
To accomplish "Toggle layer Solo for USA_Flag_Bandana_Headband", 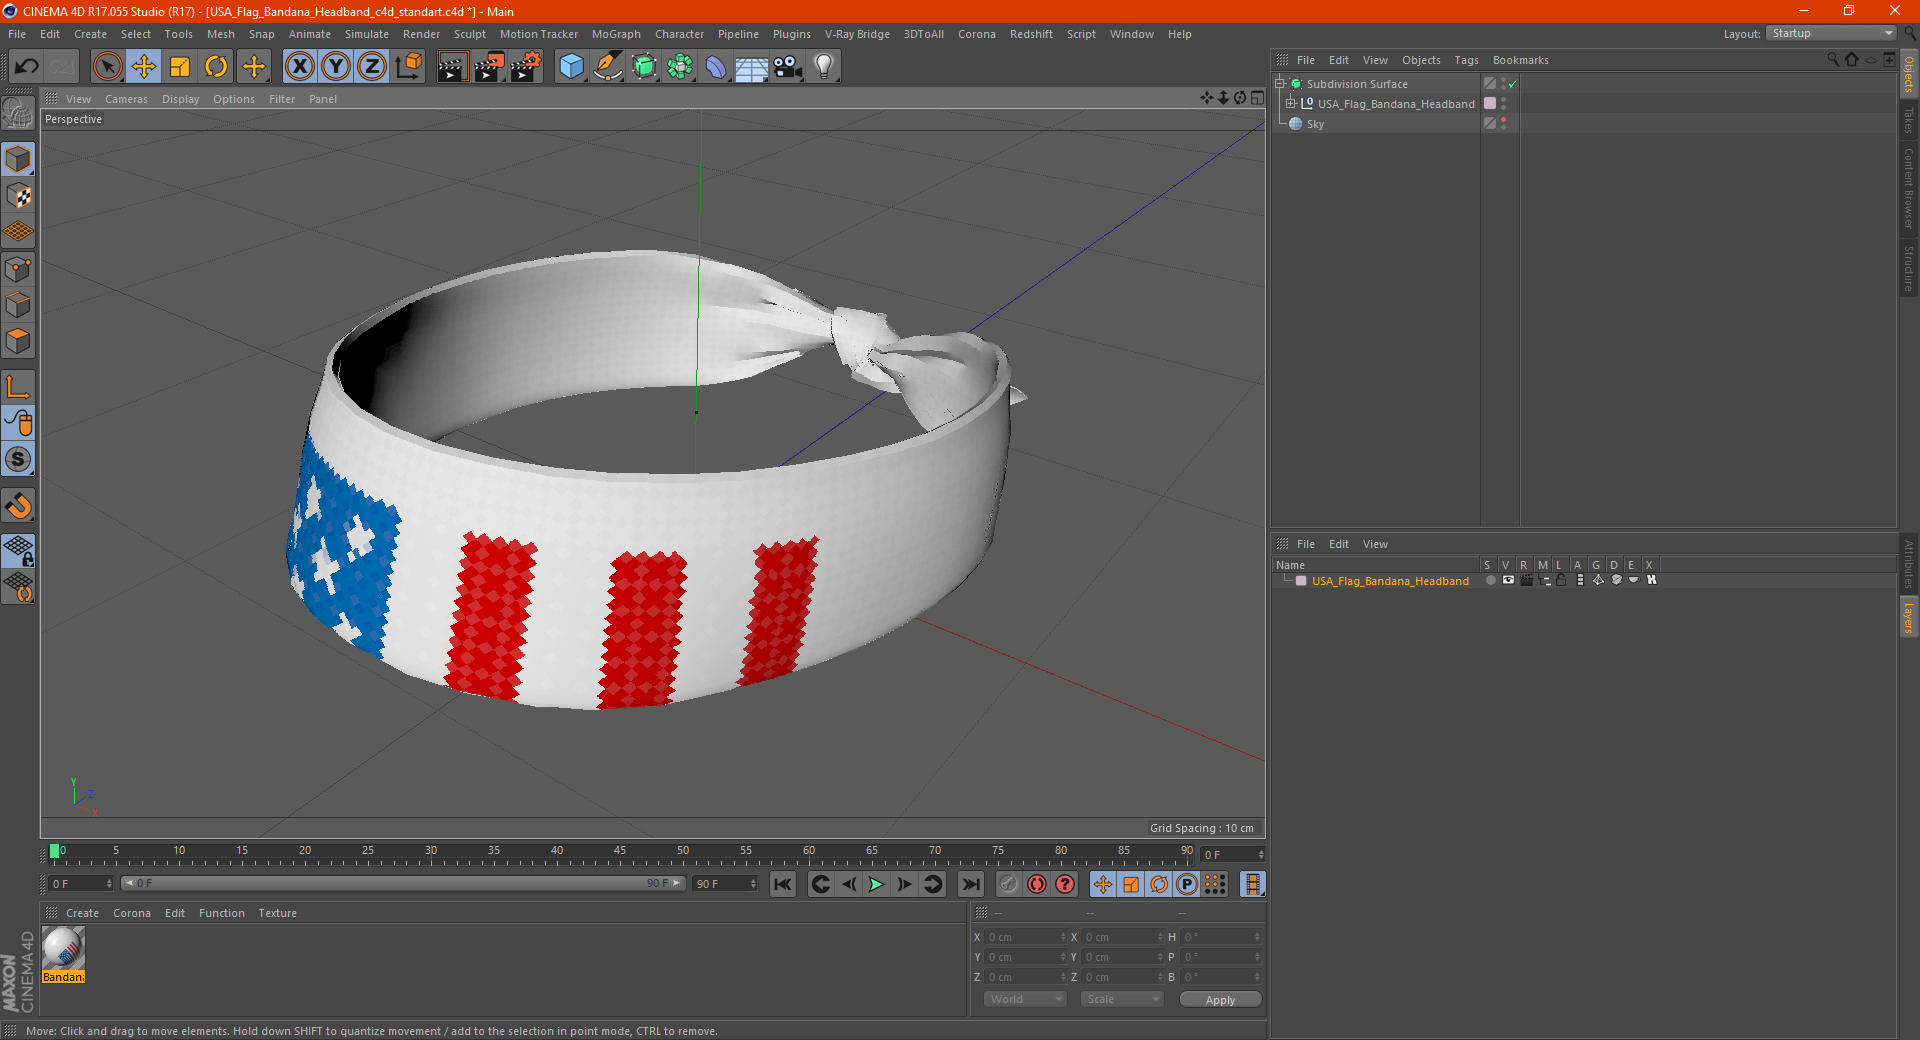I will click(1490, 580).
